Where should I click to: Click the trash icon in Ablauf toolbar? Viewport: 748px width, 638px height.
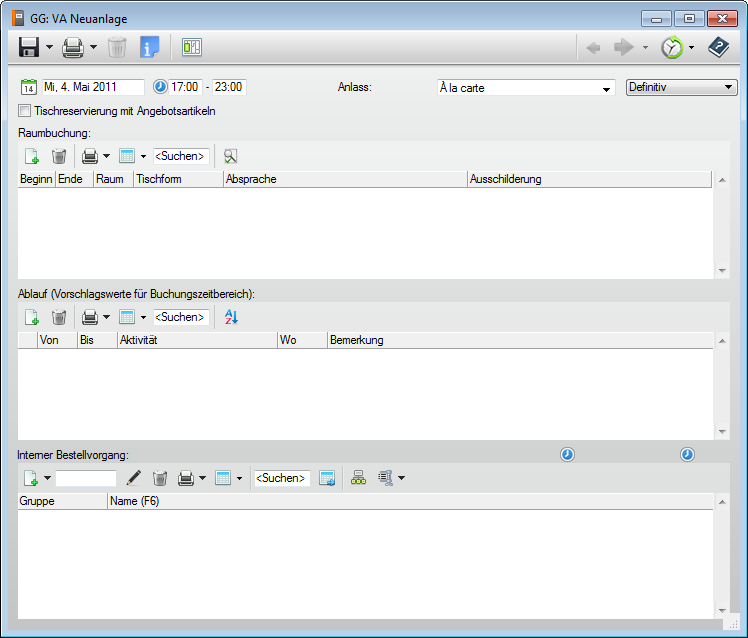(59, 317)
